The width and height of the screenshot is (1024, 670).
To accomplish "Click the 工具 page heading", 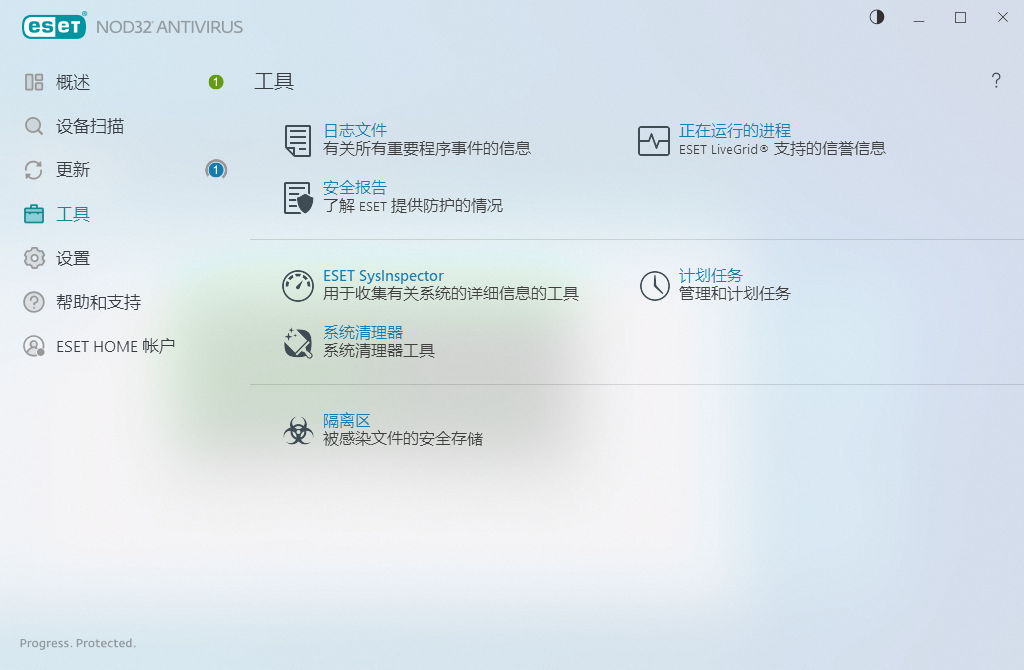I will tap(274, 82).
